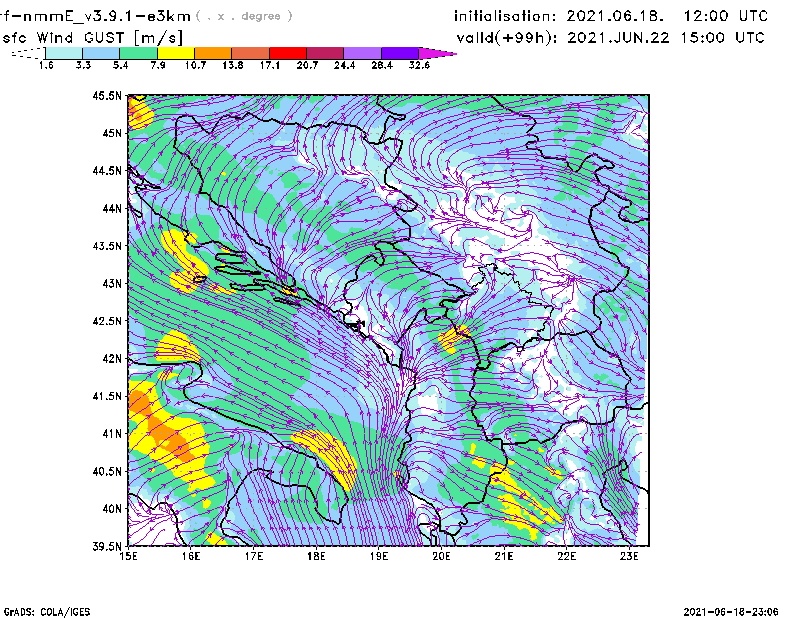Viewport: 800px width, 618px height.
Task: Click legend value 32.6
Action: [419, 65]
